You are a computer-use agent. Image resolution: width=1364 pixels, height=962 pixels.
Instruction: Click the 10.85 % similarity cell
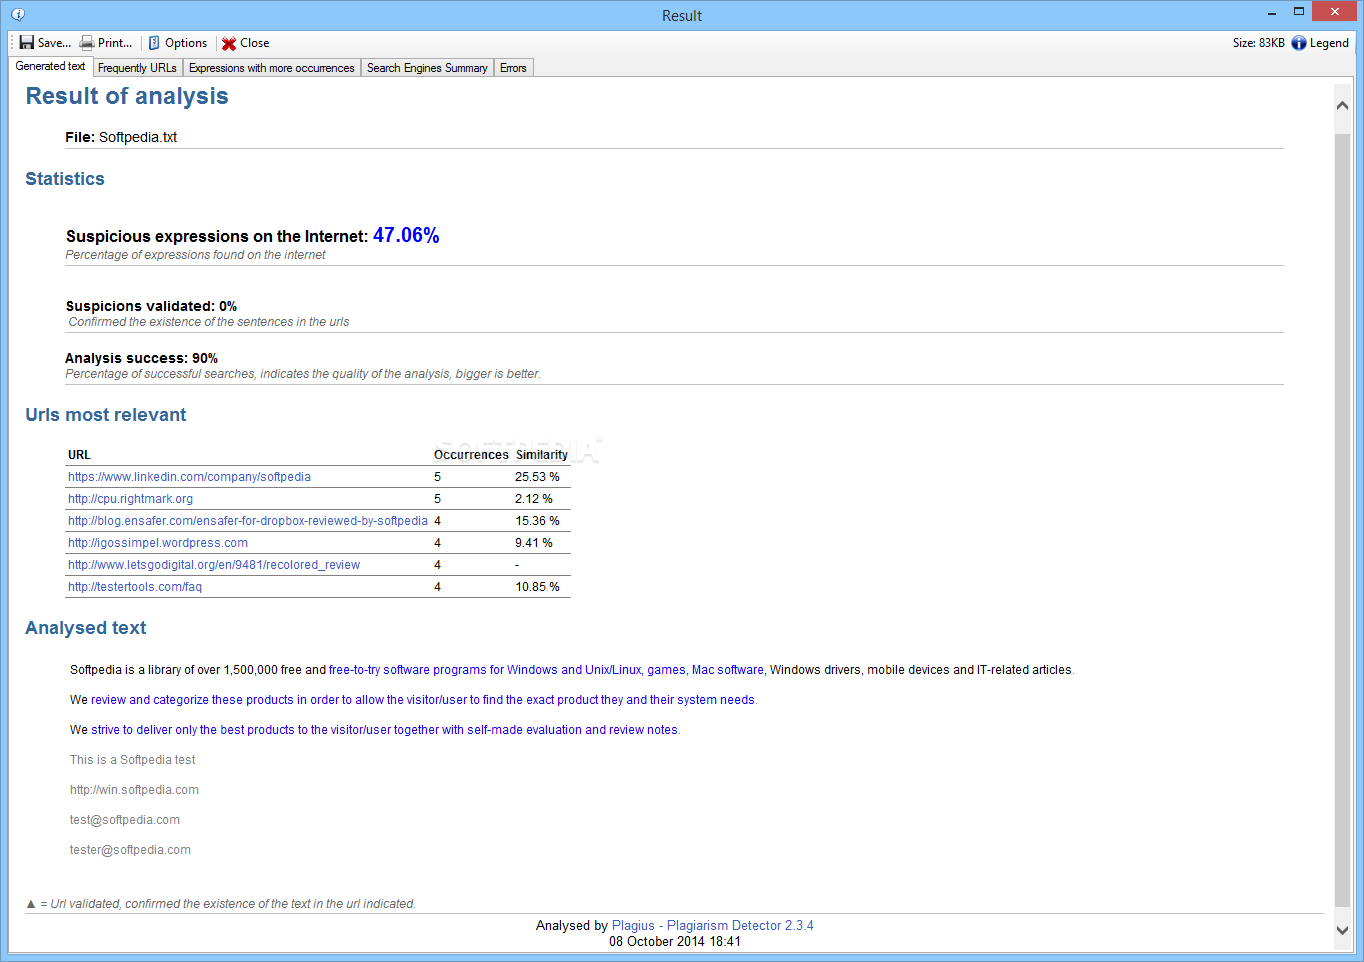tap(537, 587)
